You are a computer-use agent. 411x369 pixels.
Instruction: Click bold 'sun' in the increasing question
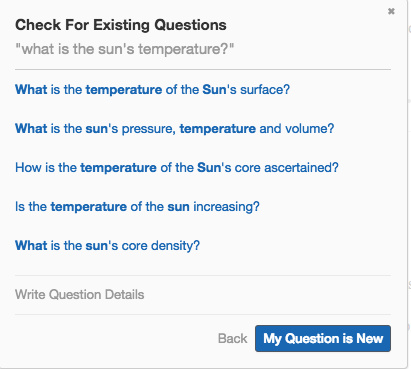[x=178, y=207]
